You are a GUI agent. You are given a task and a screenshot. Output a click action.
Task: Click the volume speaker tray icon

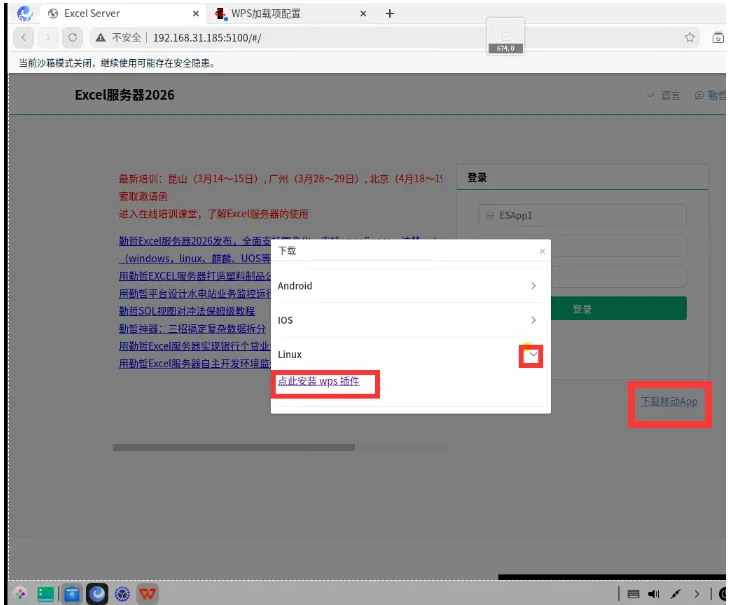pyautogui.click(x=654, y=594)
